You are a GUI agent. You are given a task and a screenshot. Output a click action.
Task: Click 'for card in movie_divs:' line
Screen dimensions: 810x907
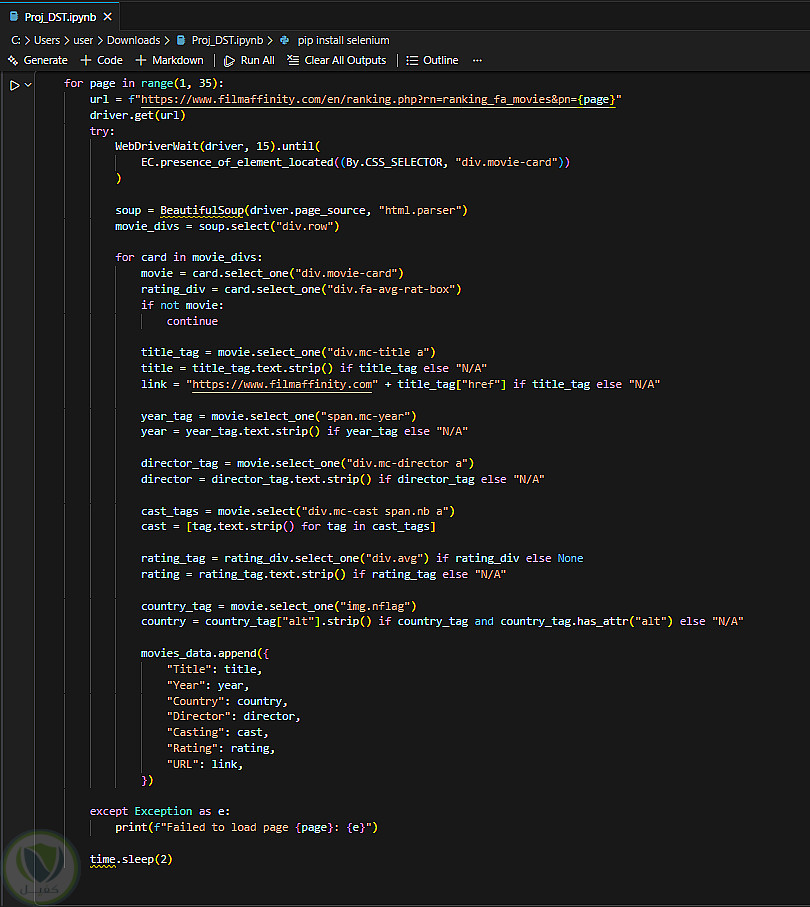click(x=189, y=257)
